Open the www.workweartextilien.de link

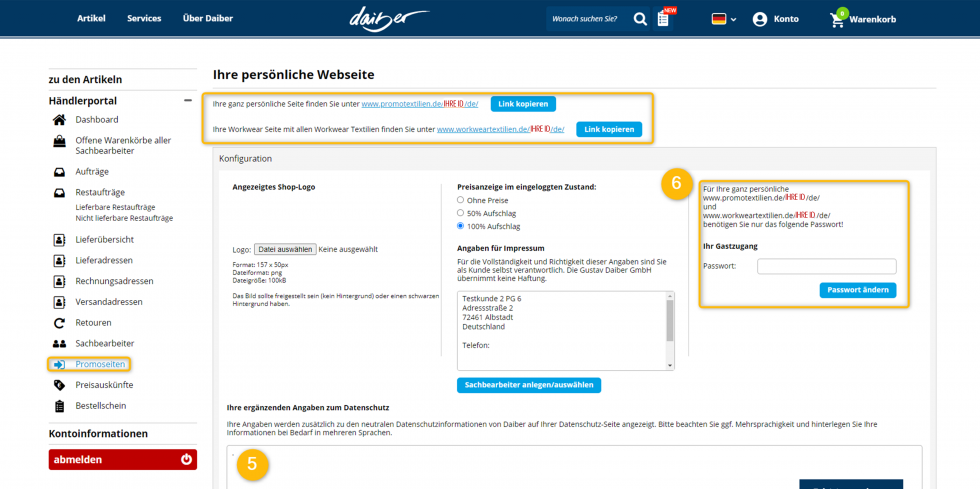[x=501, y=129]
